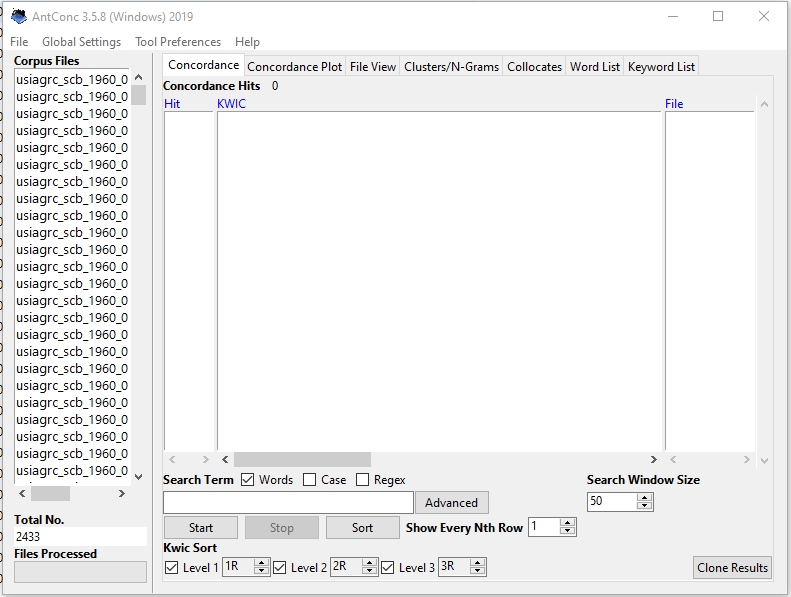Open the Global Settings menu
The width and height of the screenshot is (791, 597).
click(x=81, y=42)
